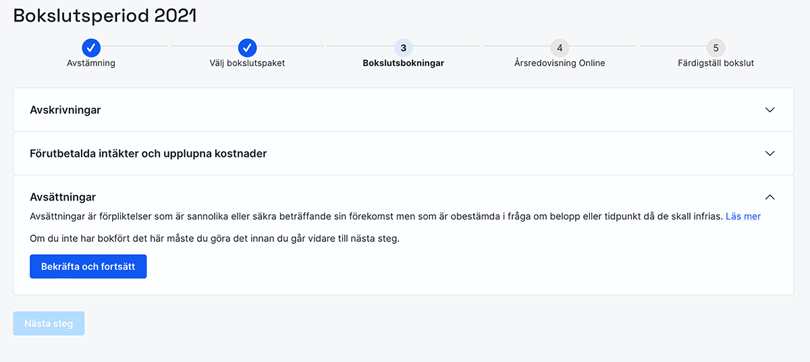Click Bekräfta och fortsätt button
Image resolution: width=810 pixels, height=362 pixels.
[88, 266]
